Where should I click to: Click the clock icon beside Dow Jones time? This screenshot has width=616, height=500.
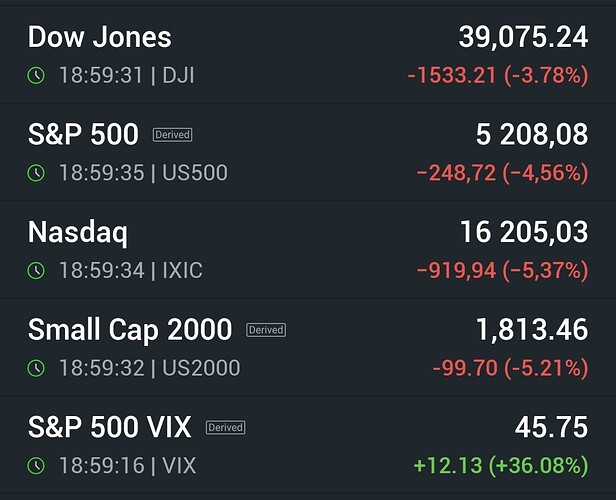[x=36, y=75]
